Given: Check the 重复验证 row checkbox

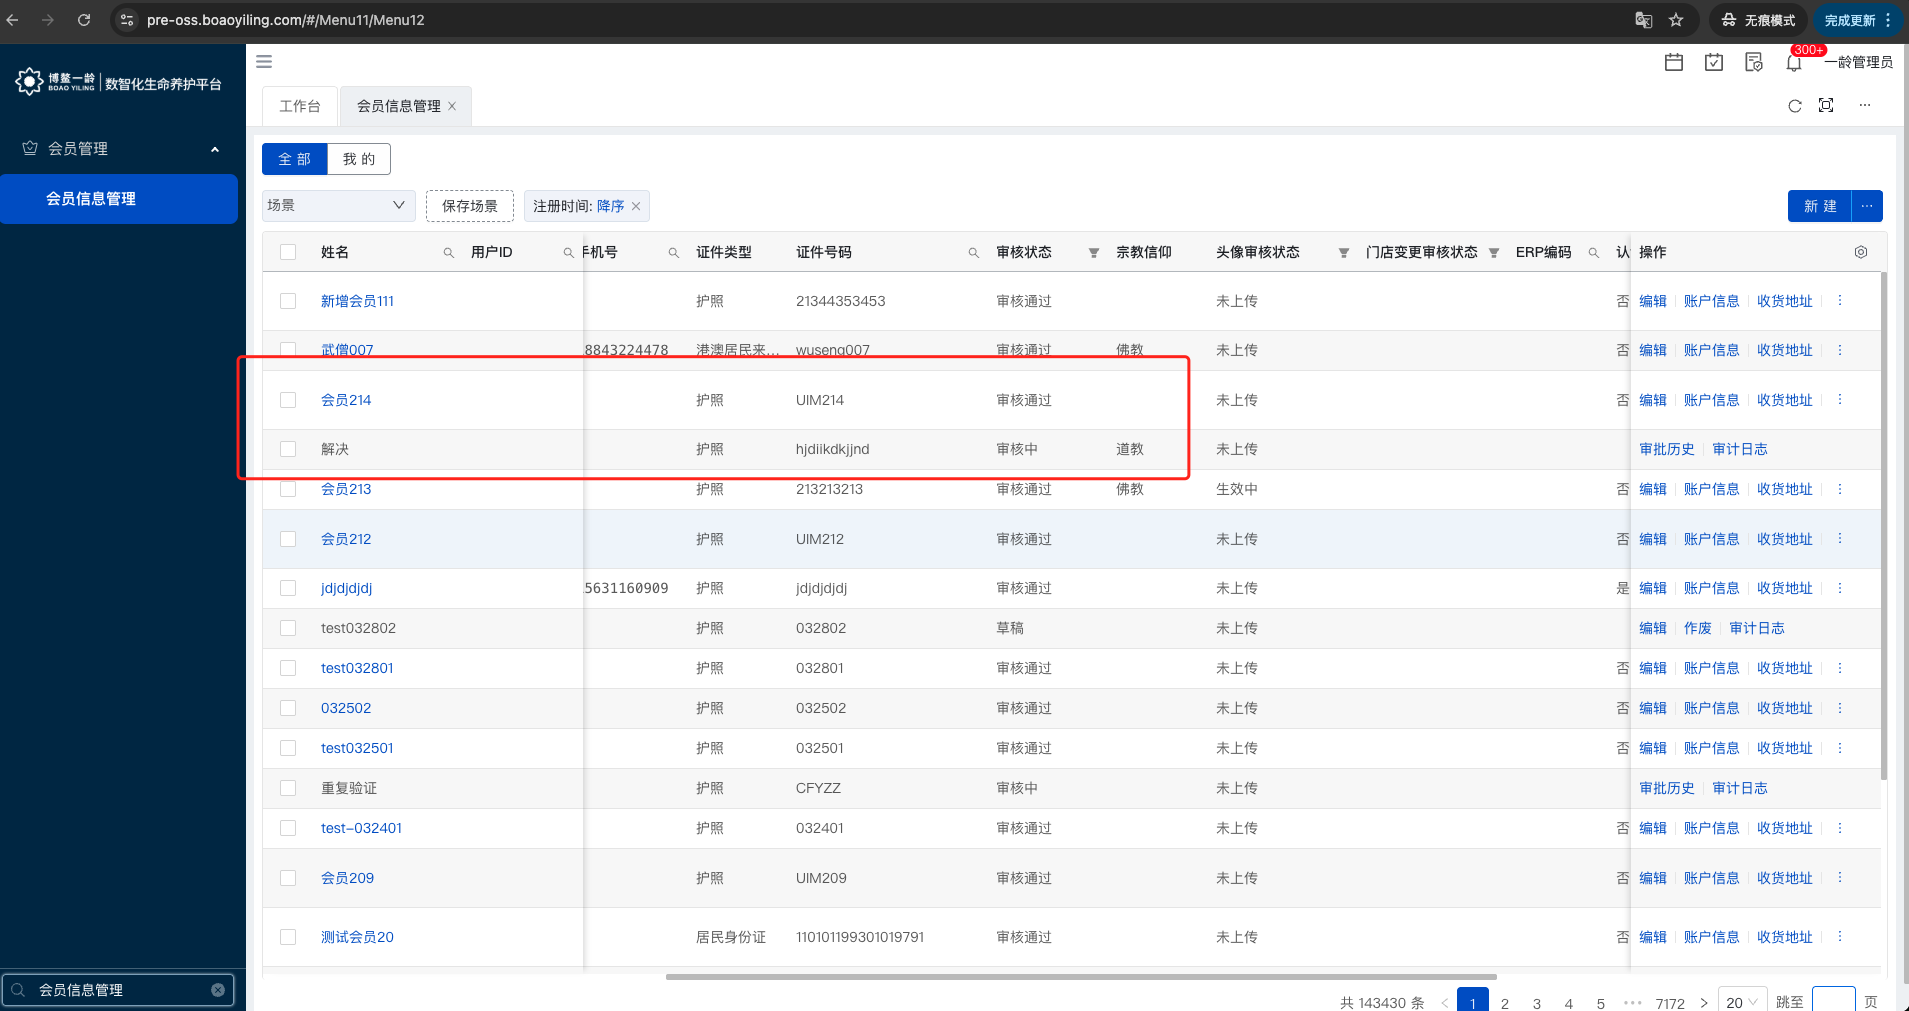Looking at the screenshot, I should (x=288, y=788).
